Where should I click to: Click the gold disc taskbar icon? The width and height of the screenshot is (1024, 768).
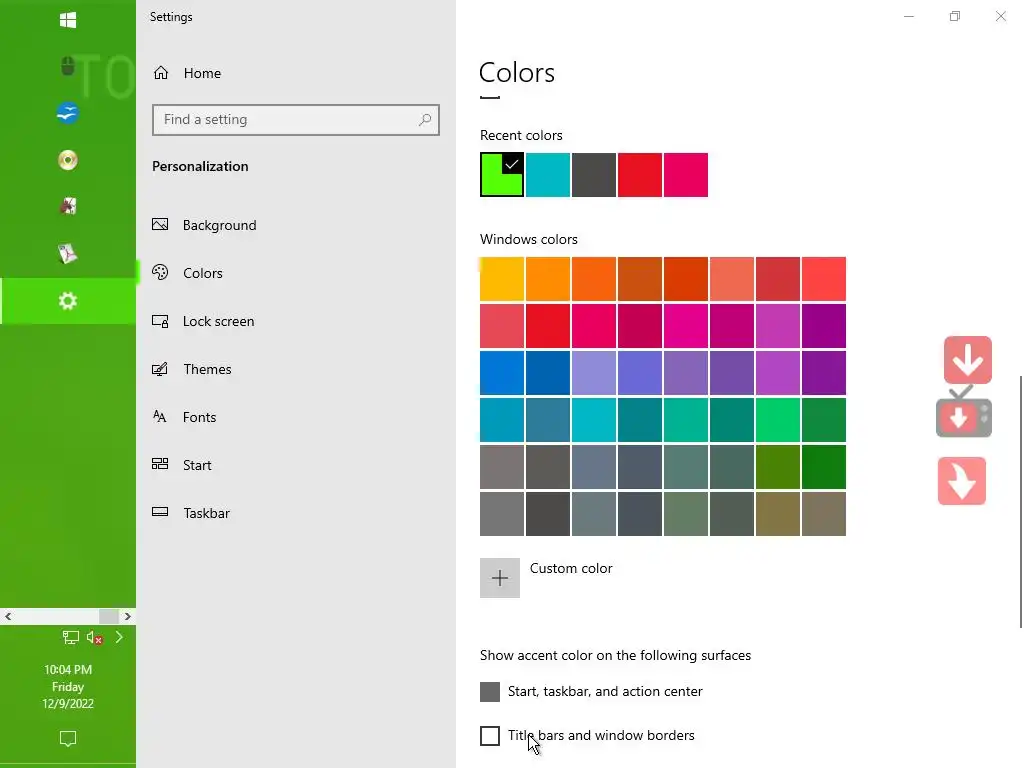[68, 160]
